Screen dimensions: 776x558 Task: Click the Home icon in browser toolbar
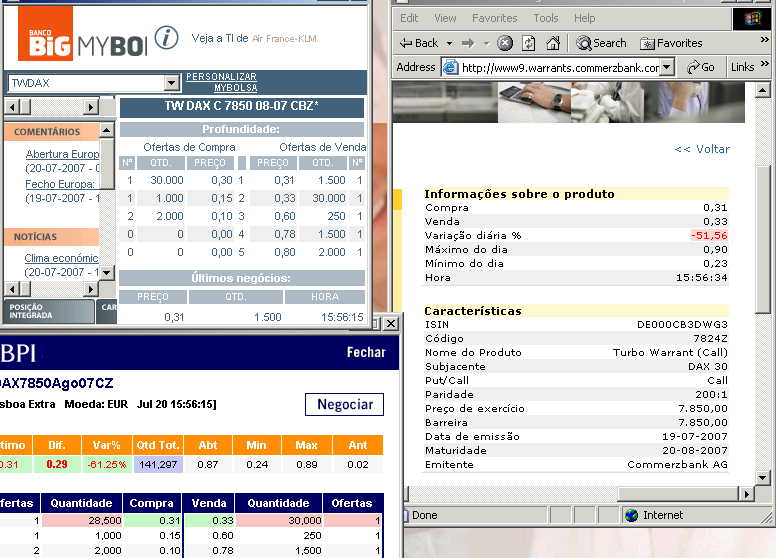pyautogui.click(x=552, y=44)
